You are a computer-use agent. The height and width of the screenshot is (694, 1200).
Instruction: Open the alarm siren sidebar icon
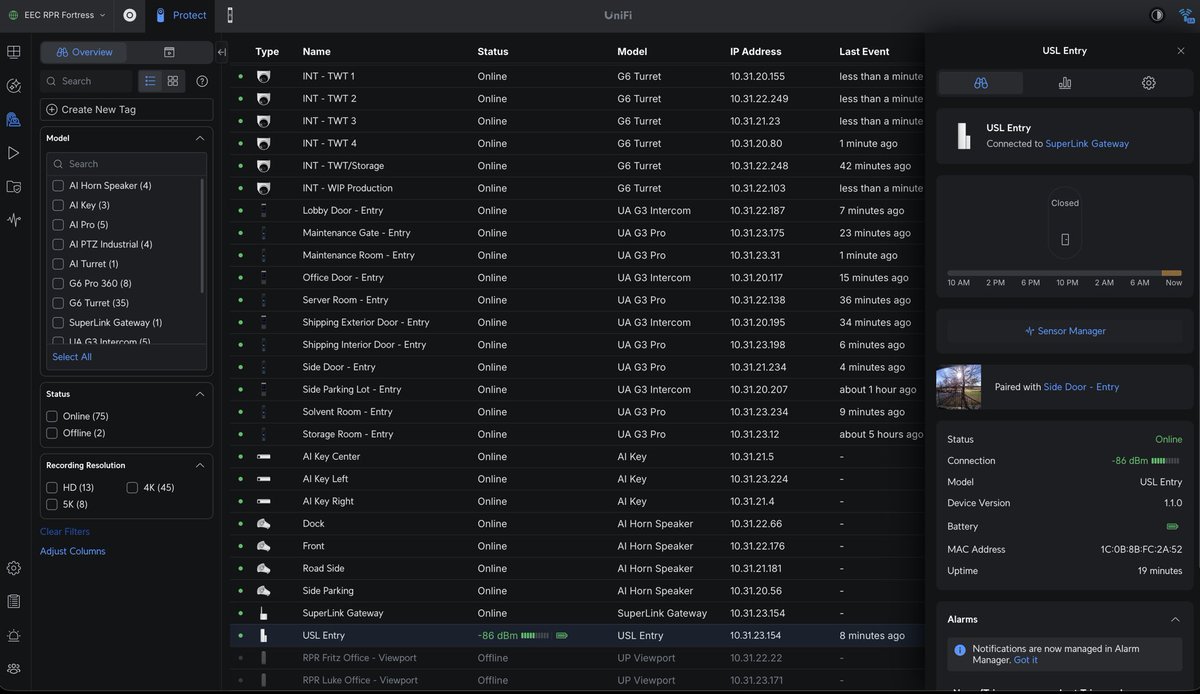13,635
